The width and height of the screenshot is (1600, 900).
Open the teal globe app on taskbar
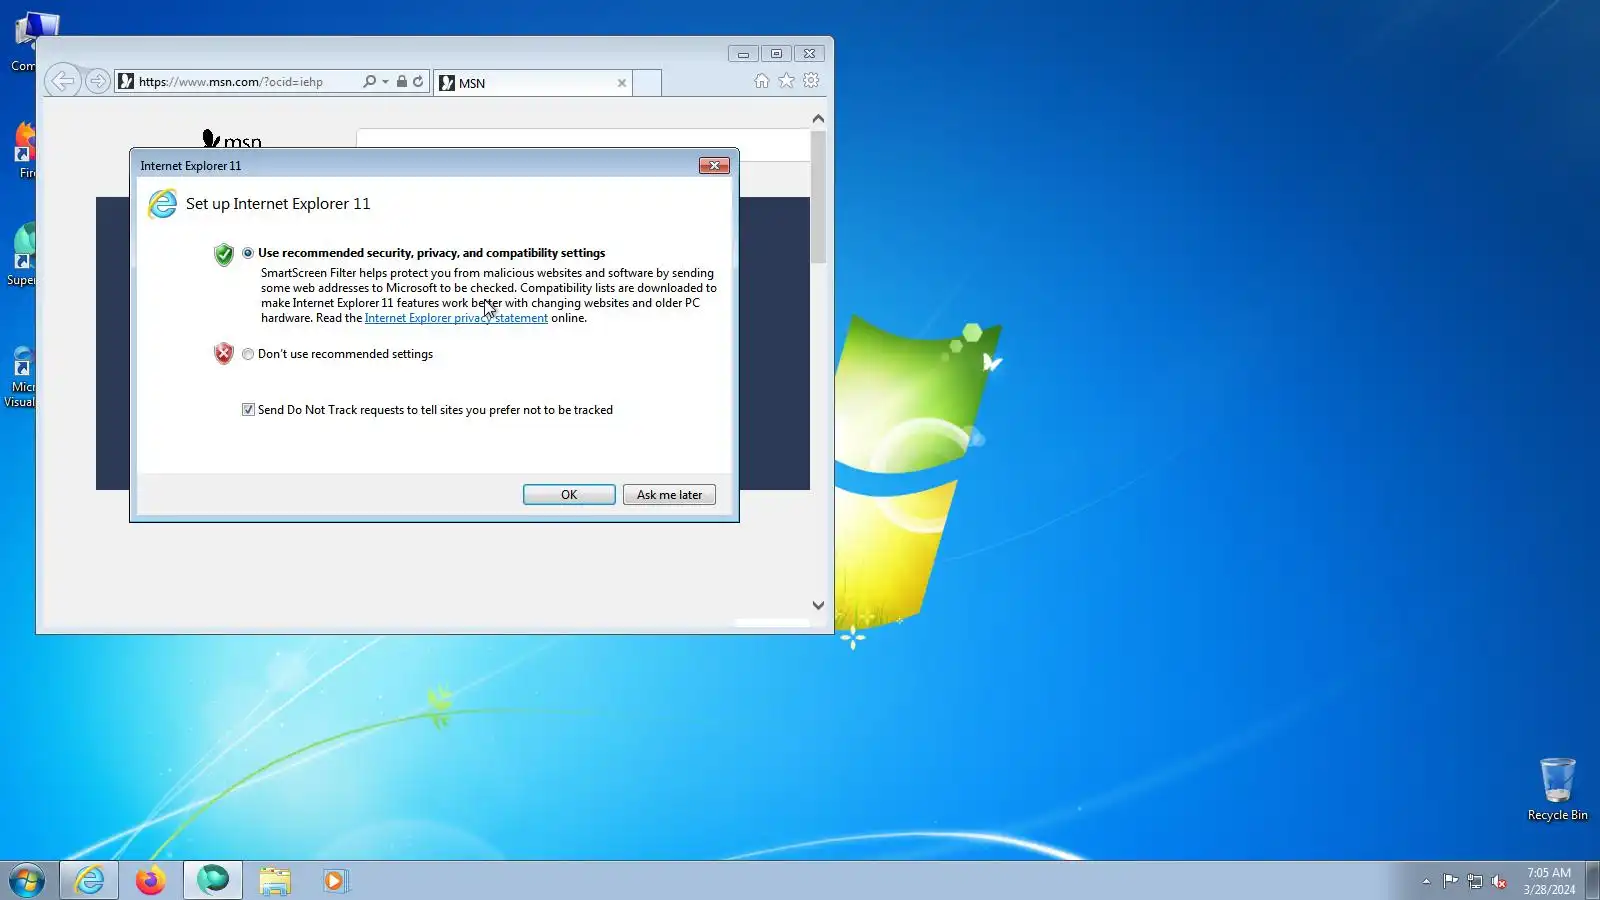pos(213,881)
